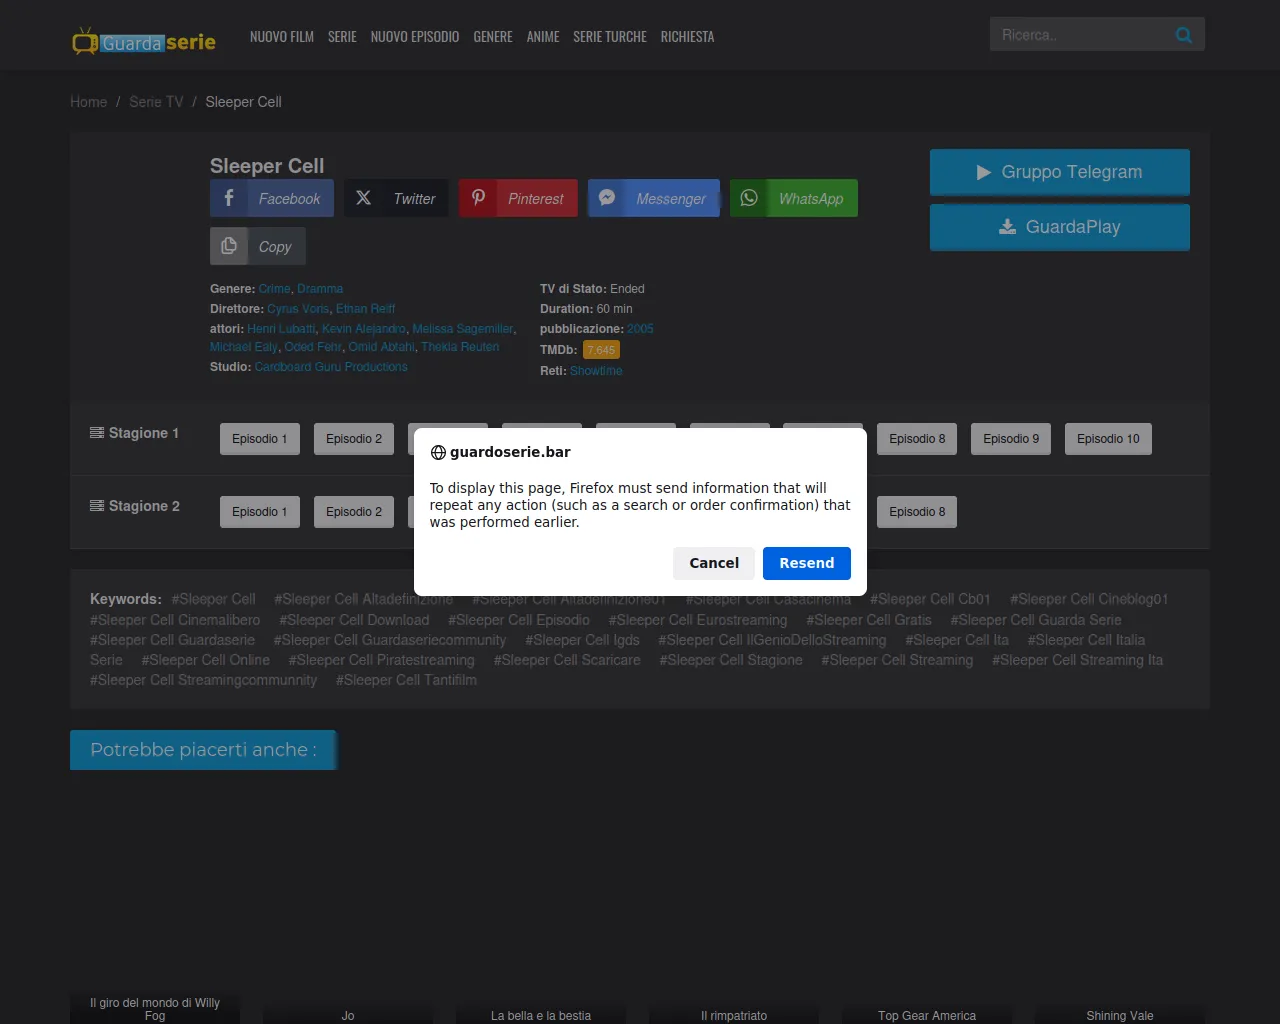Click the Dramma genre link

point(320,289)
